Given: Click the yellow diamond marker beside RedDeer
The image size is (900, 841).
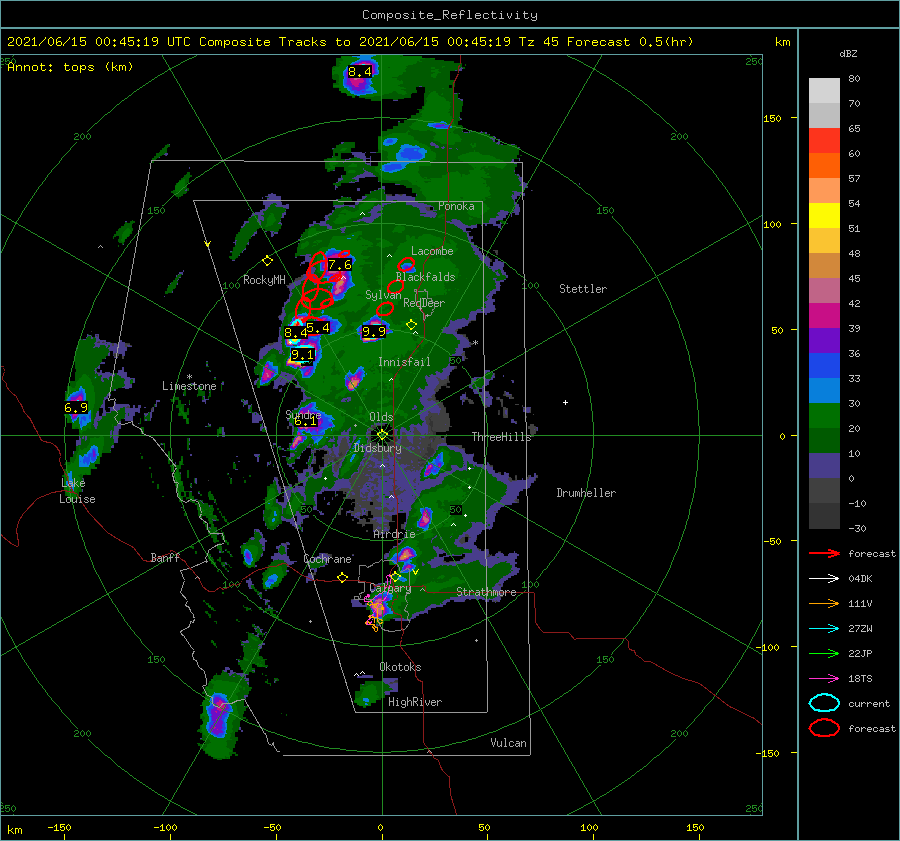Looking at the screenshot, I should coord(411,325).
